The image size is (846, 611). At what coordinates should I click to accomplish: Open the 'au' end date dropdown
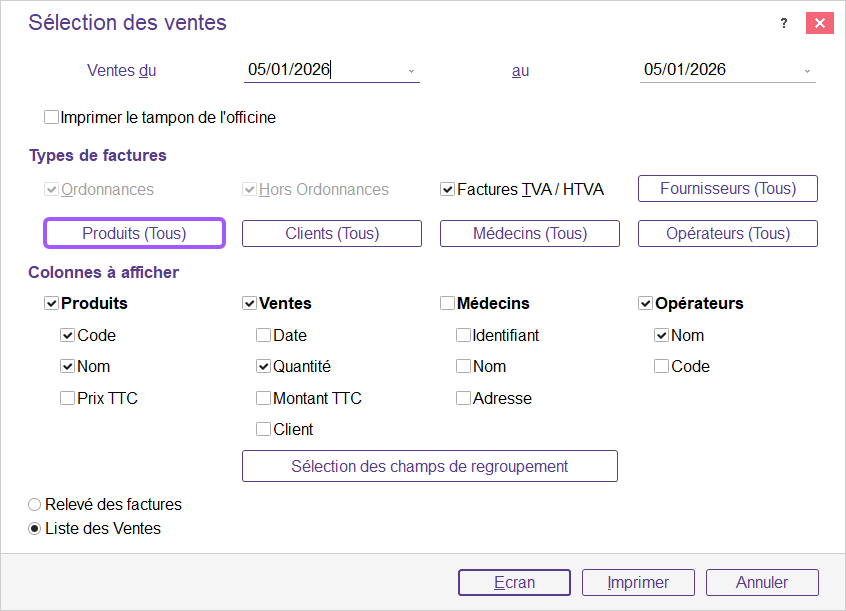(807, 71)
